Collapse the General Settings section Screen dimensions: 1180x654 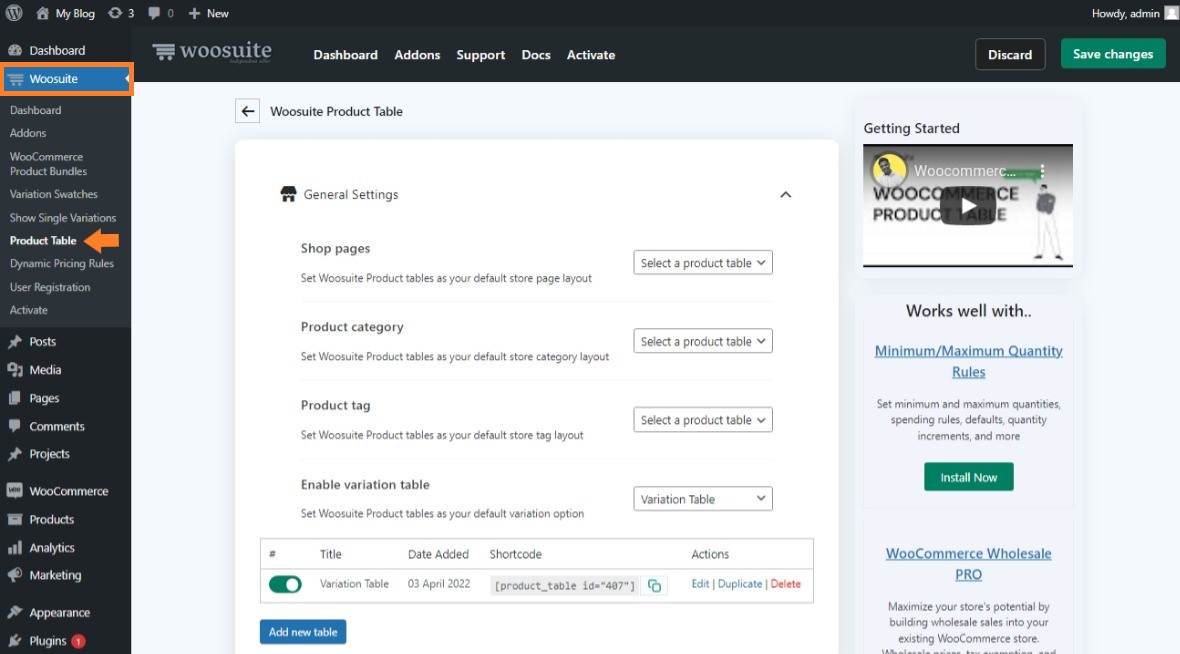point(786,194)
